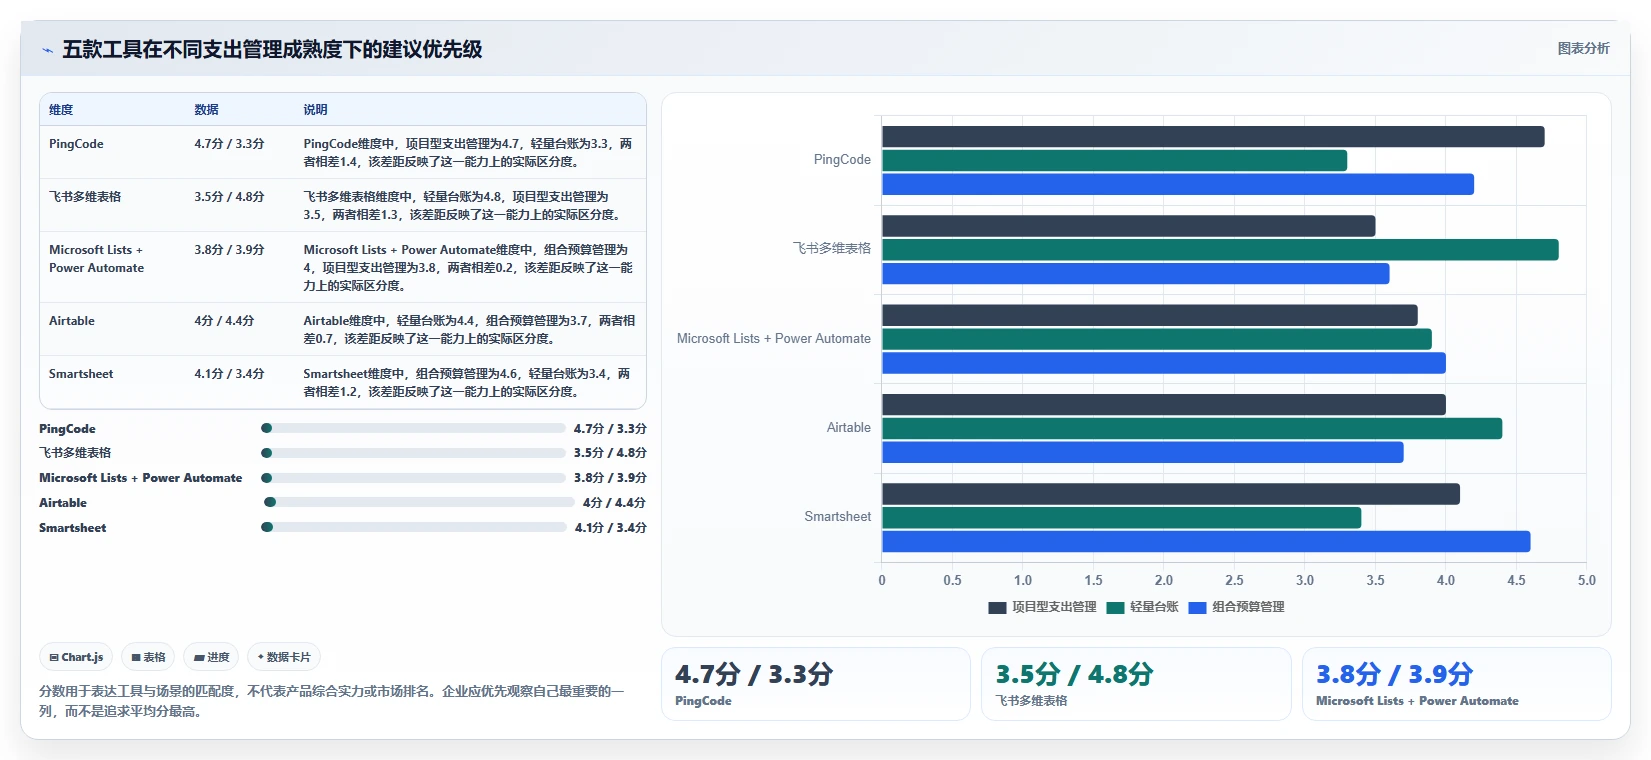
Task: Click PingCode chart axis label
Action: point(842,160)
